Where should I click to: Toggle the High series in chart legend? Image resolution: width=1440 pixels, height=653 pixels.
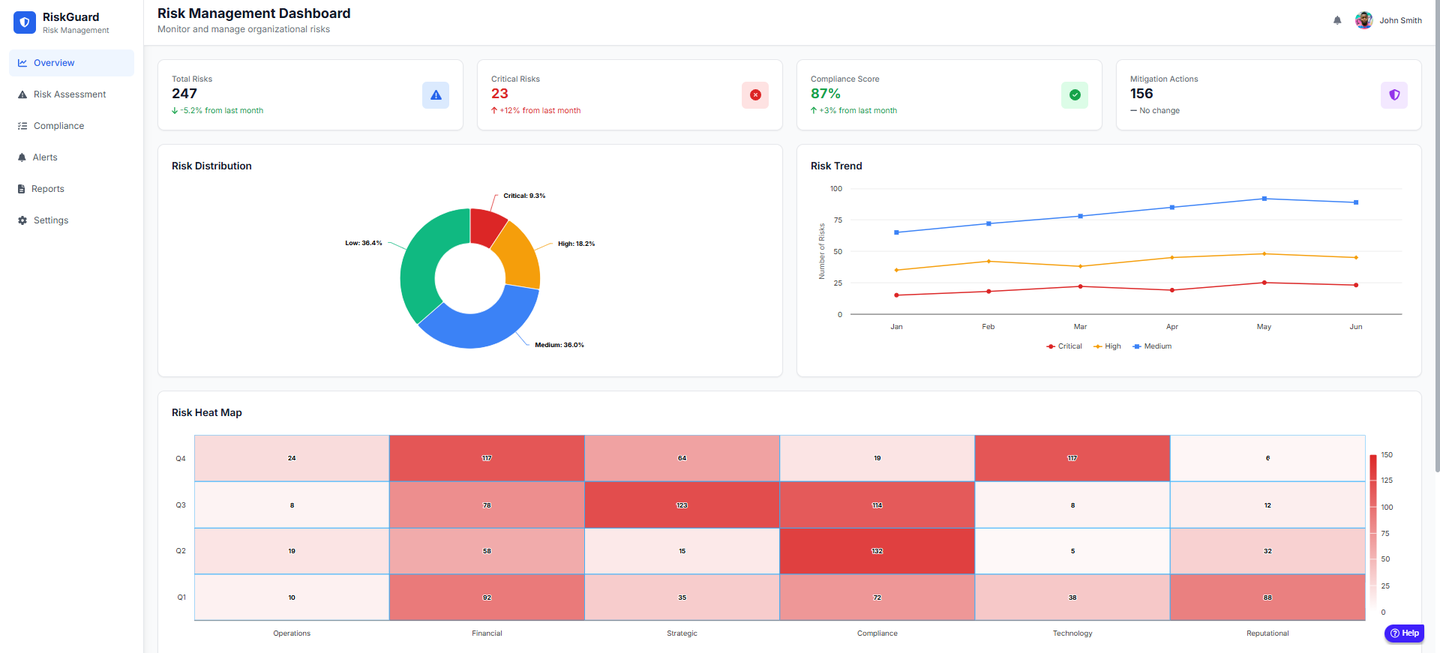[1107, 346]
